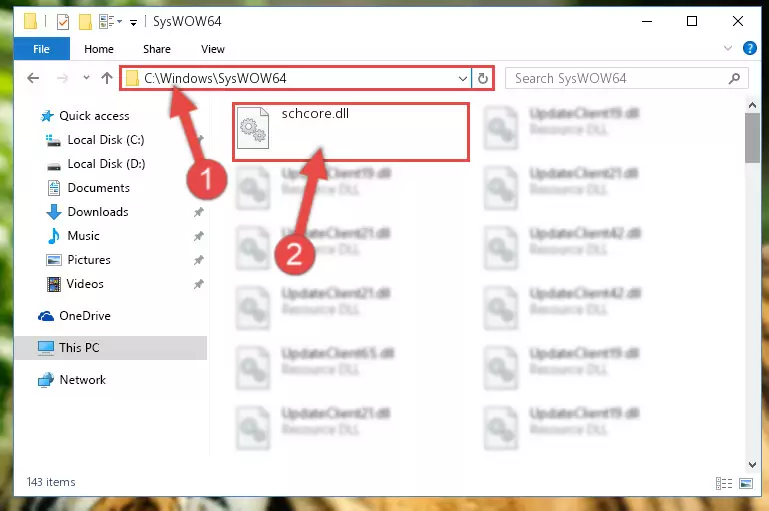Open the recent locations dropdown arrow
This screenshot has height=511, width=769.
click(86, 77)
